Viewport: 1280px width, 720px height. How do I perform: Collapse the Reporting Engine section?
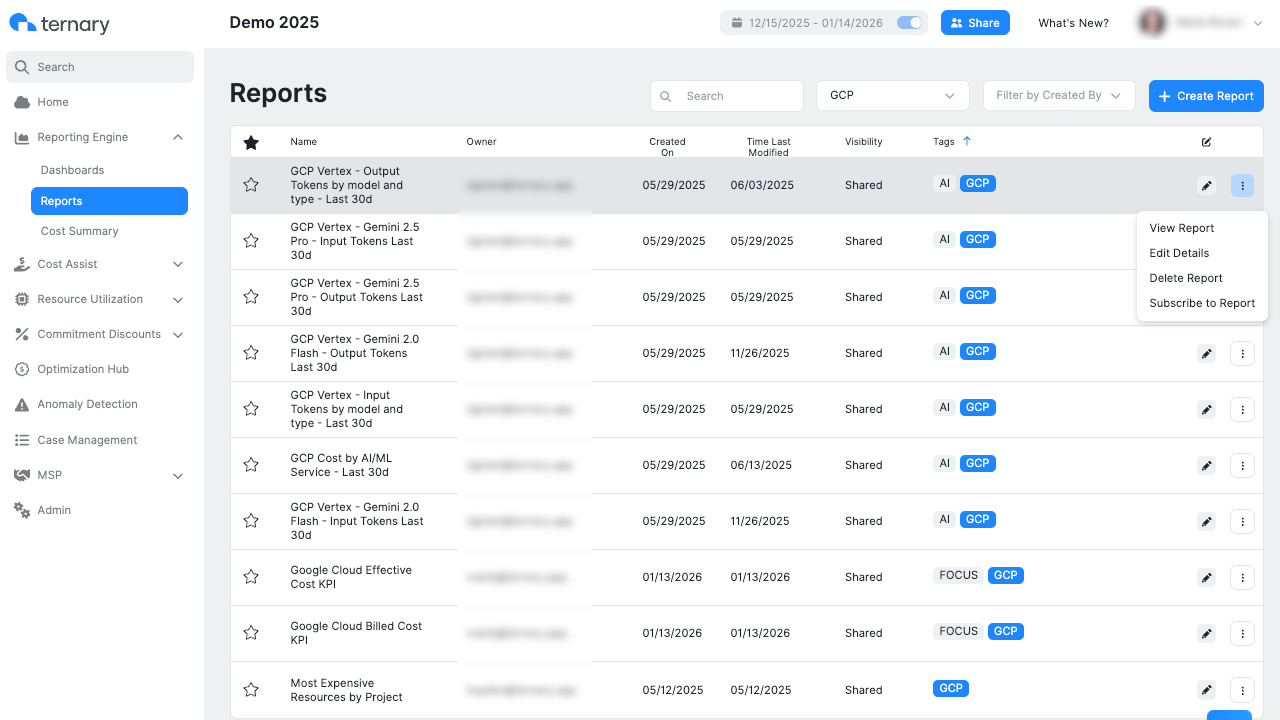178,137
